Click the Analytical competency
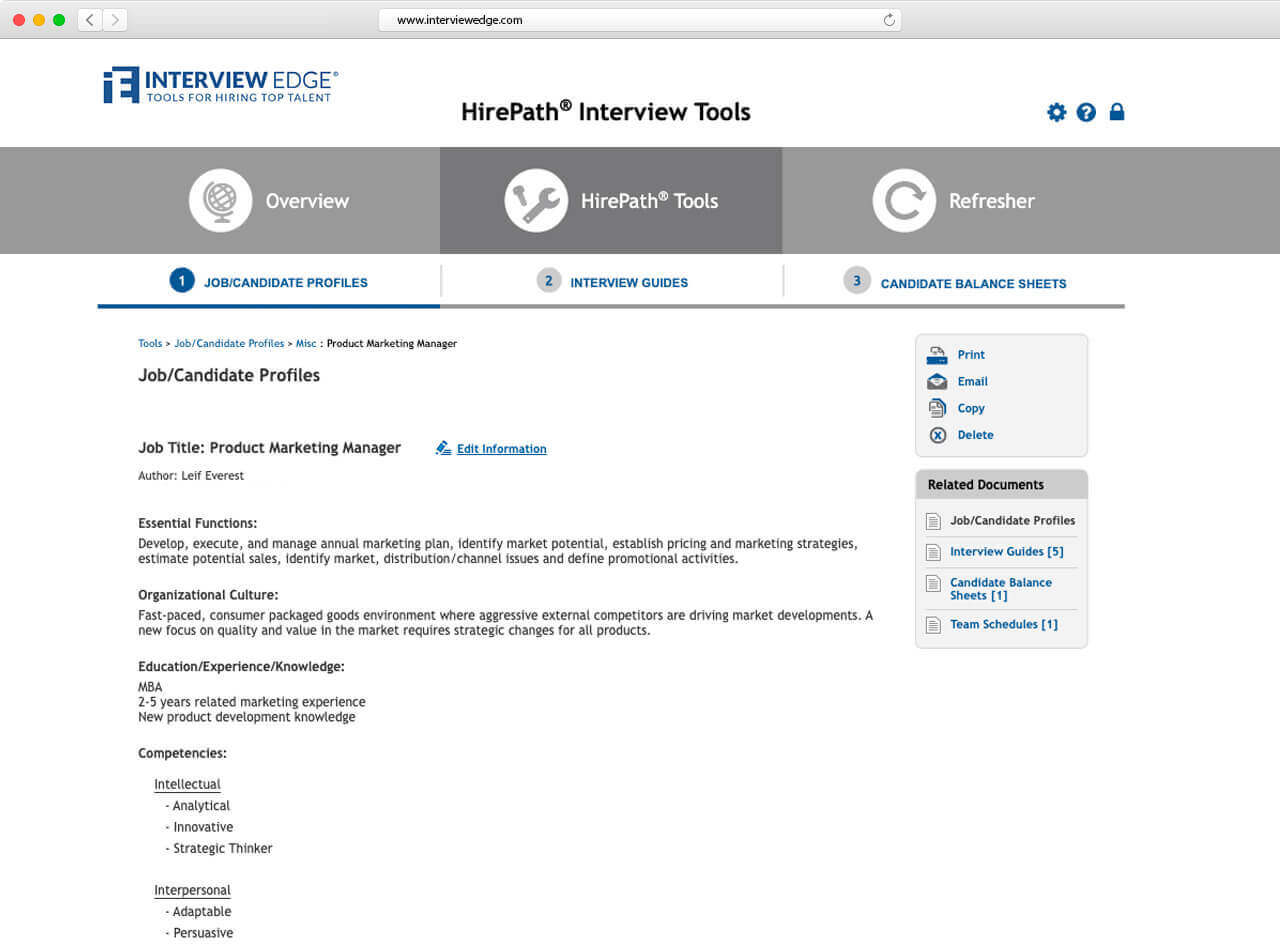Image resolution: width=1280 pixels, height=947 pixels. click(201, 806)
